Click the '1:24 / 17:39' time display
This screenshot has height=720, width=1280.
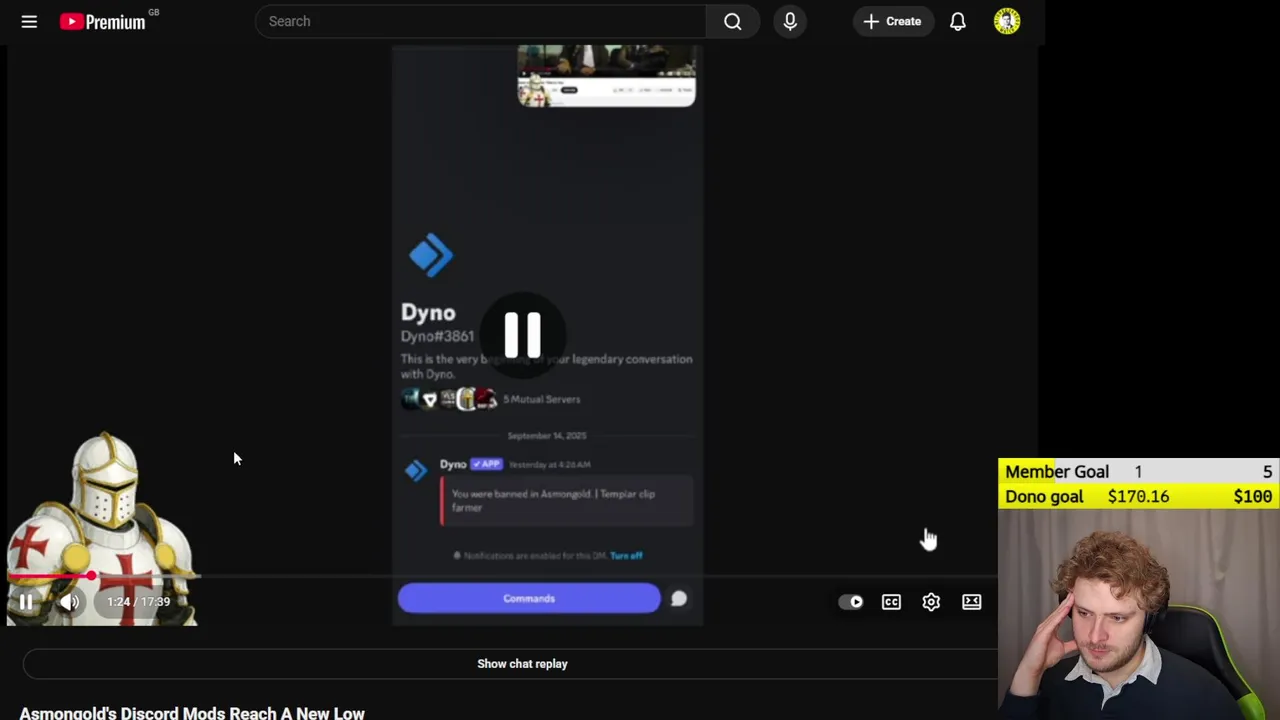pyautogui.click(x=138, y=602)
